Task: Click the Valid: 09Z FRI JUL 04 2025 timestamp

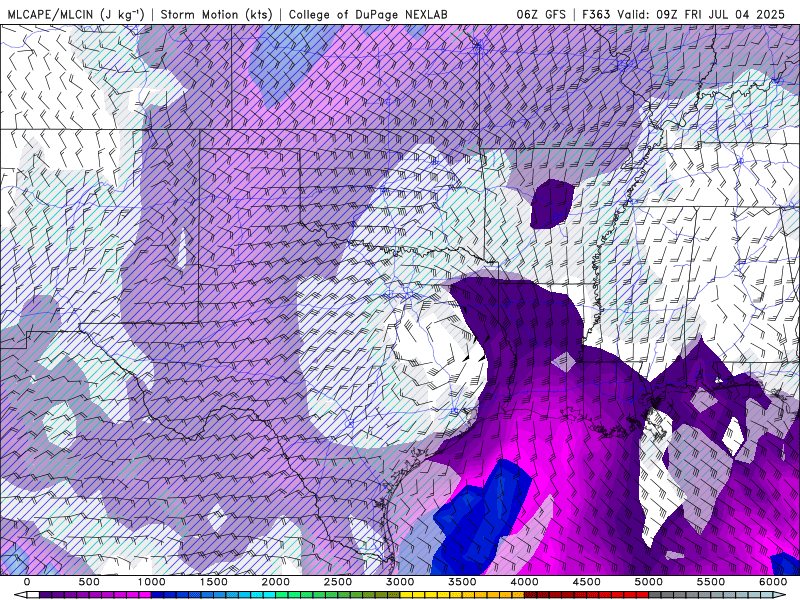Action: click(x=701, y=14)
